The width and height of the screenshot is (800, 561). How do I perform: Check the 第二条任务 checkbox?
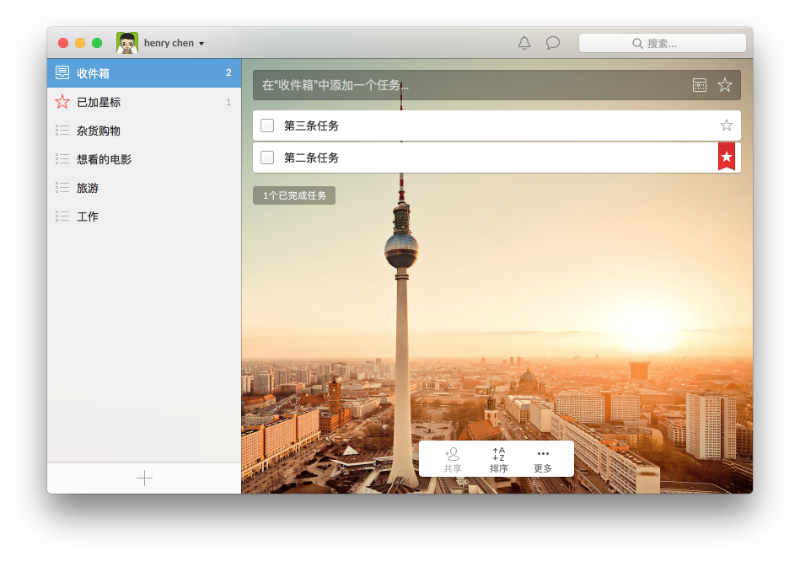click(267, 157)
